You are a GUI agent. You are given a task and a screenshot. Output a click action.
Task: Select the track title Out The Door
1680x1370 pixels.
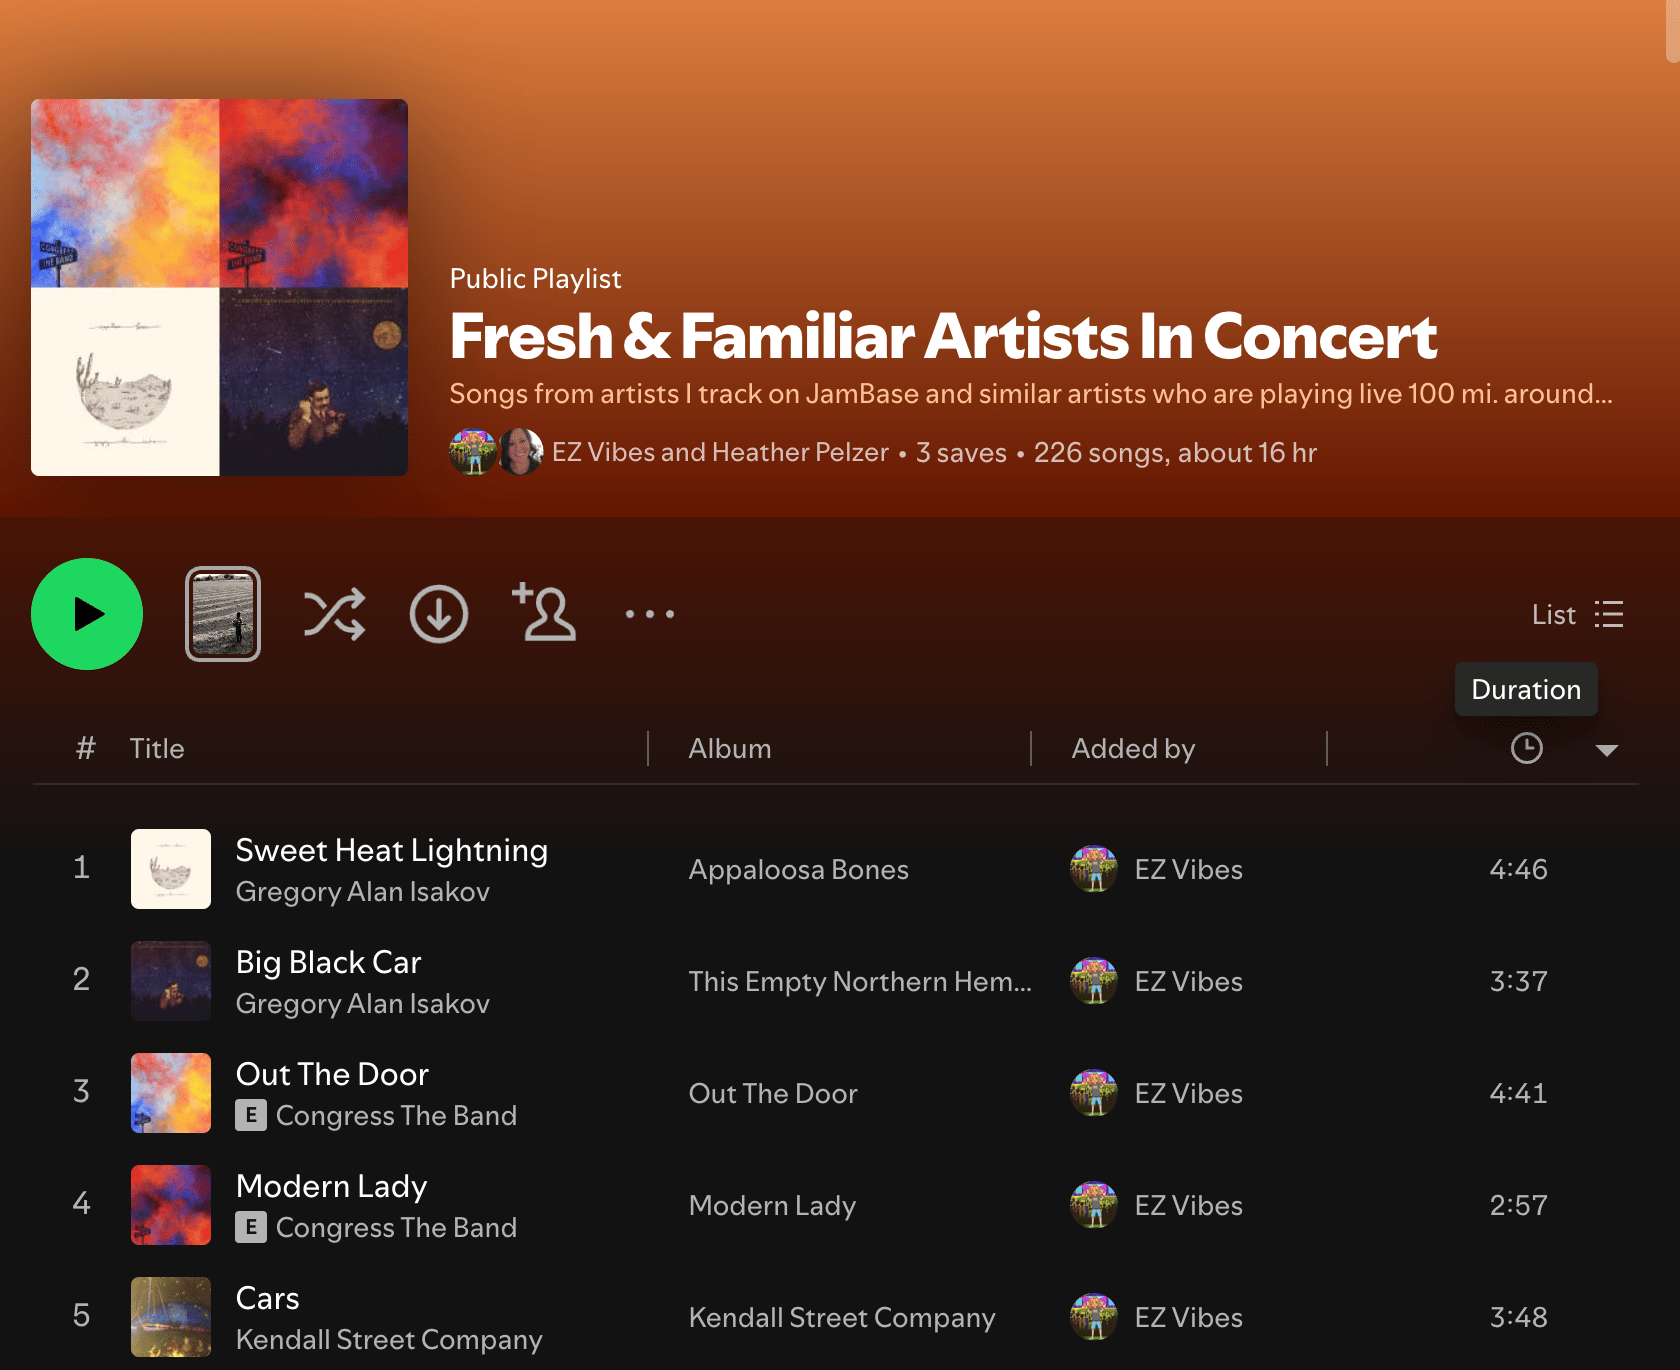coord(332,1074)
